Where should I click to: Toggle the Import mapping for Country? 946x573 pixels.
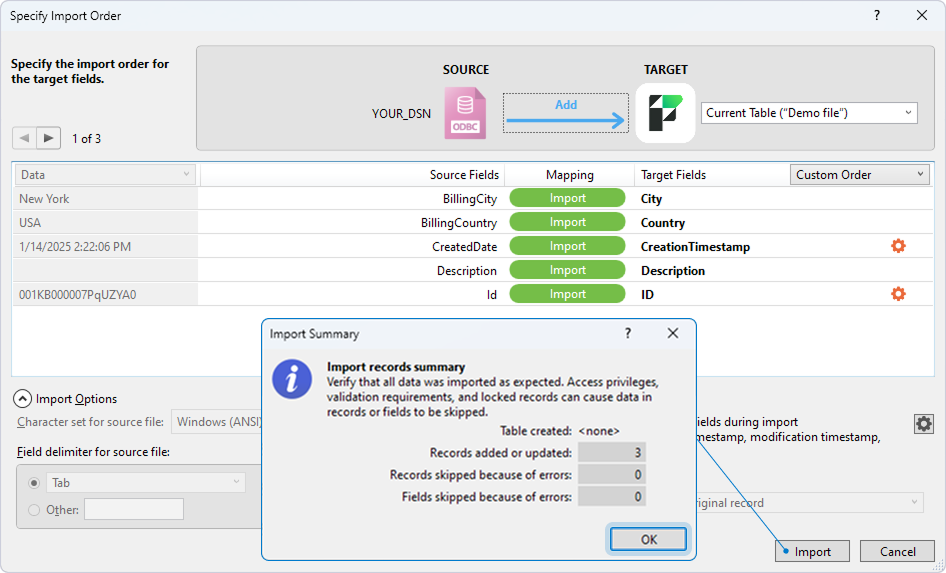(567, 223)
